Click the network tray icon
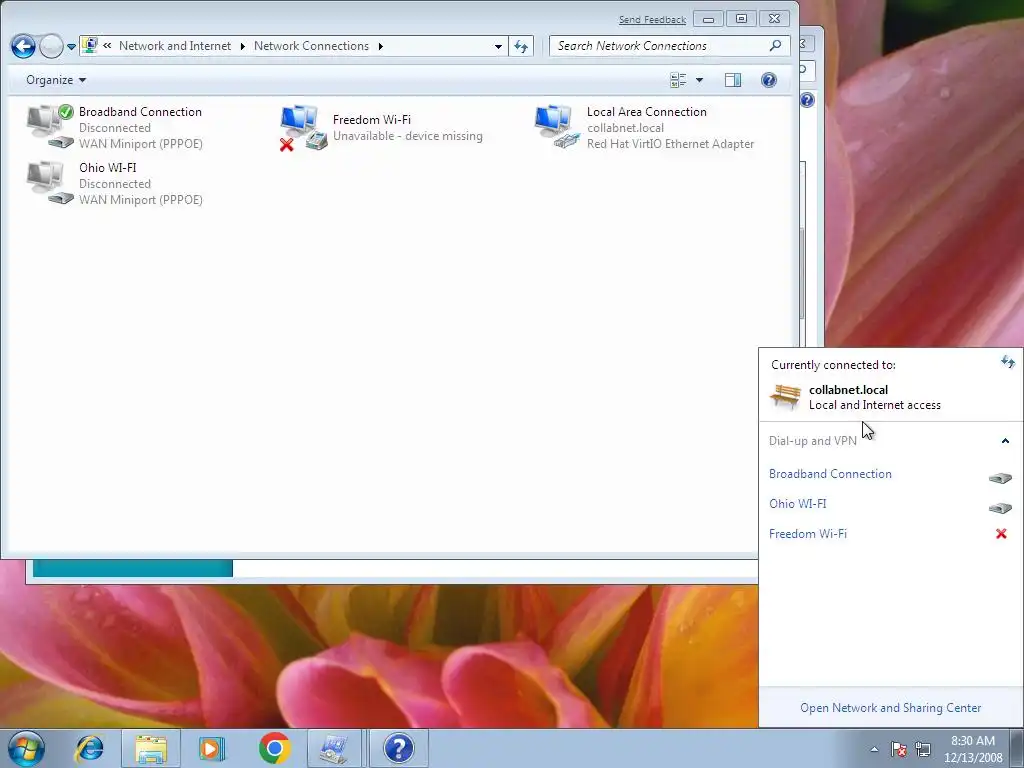The image size is (1024, 768). [x=923, y=749]
